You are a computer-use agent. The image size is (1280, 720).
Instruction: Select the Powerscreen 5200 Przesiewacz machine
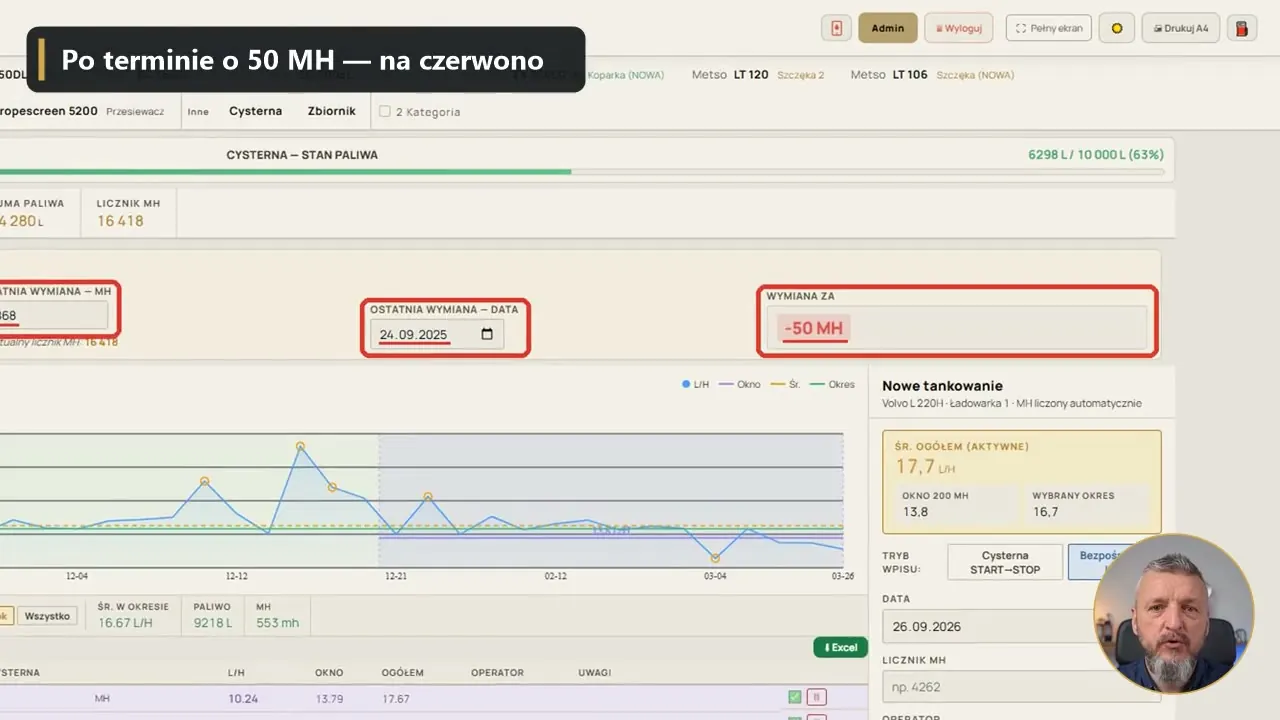pyautogui.click(x=82, y=111)
